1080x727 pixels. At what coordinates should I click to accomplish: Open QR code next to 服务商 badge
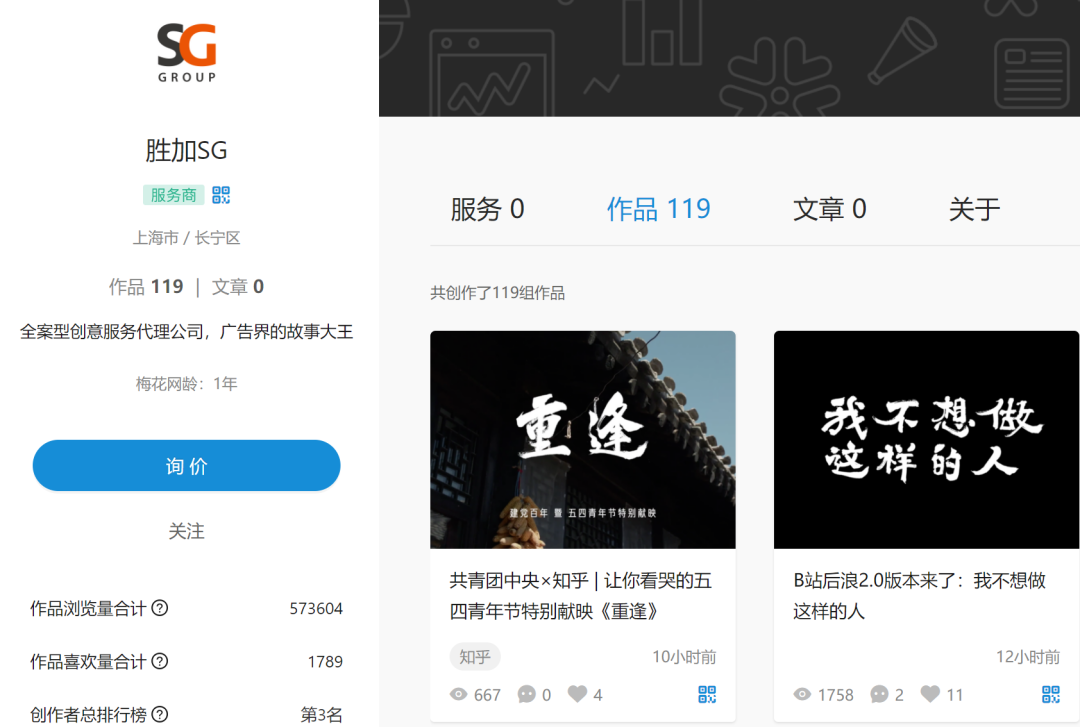pos(221,195)
